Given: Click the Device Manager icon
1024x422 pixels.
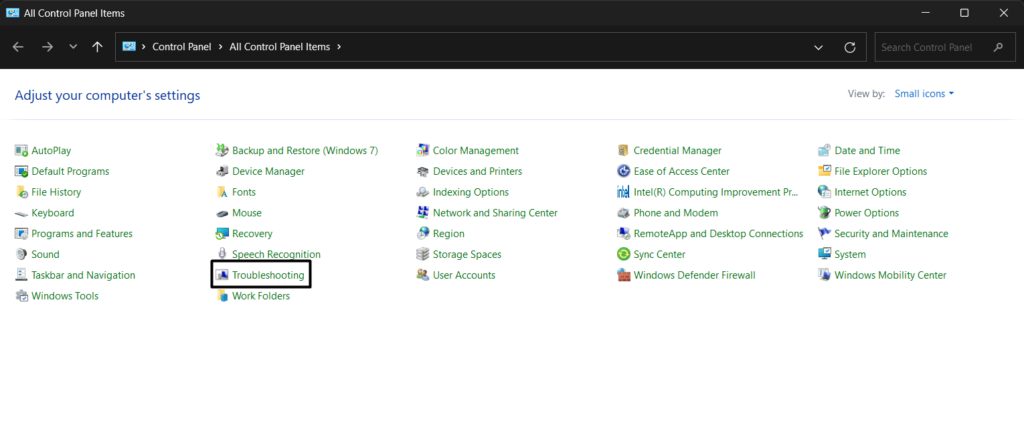Looking at the screenshot, I should 223,171.
